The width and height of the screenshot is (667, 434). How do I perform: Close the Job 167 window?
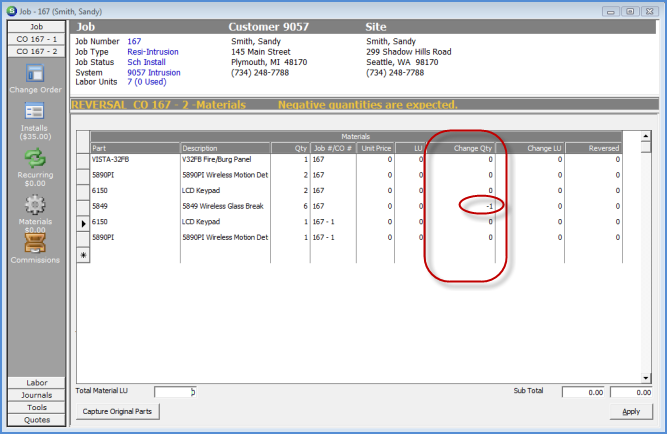point(650,11)
